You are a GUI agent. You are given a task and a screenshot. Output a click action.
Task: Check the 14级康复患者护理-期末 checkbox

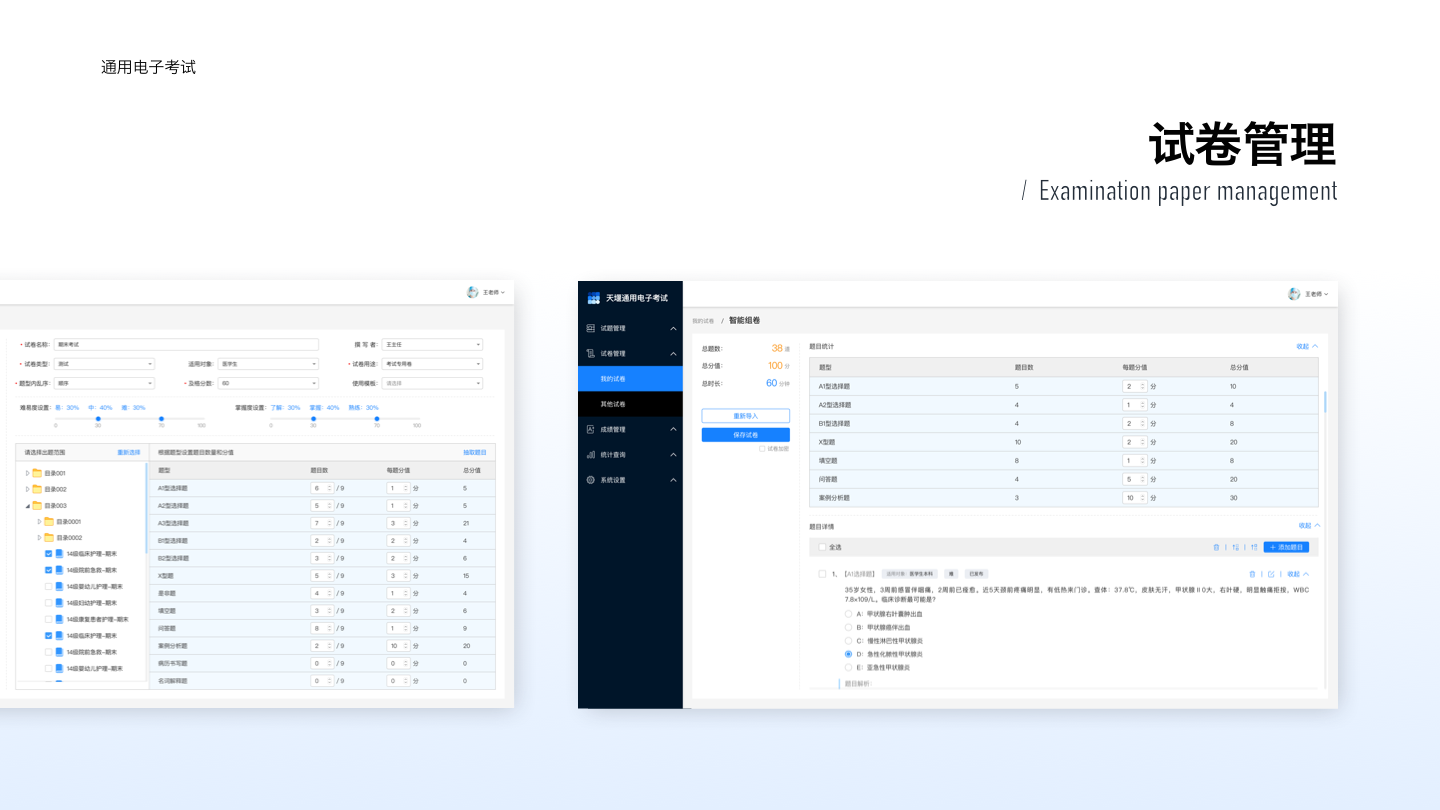(x=48, y=619)
